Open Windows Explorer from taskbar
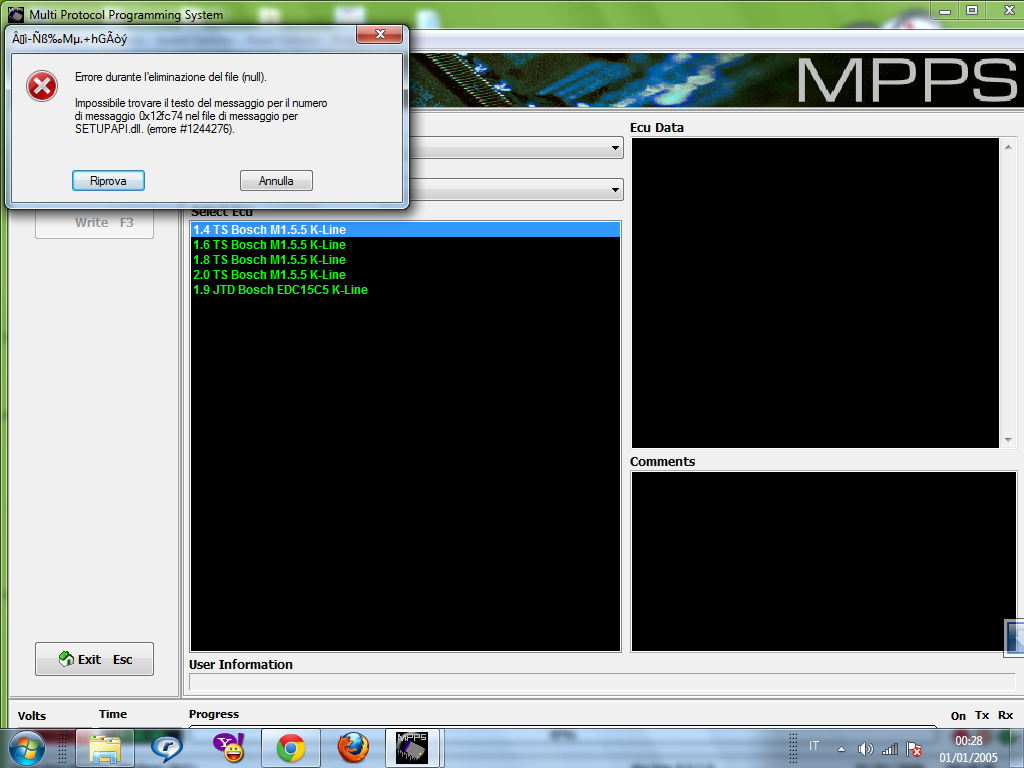The width and height of the screenshot is (1024, 768). [x=105, y=748]
